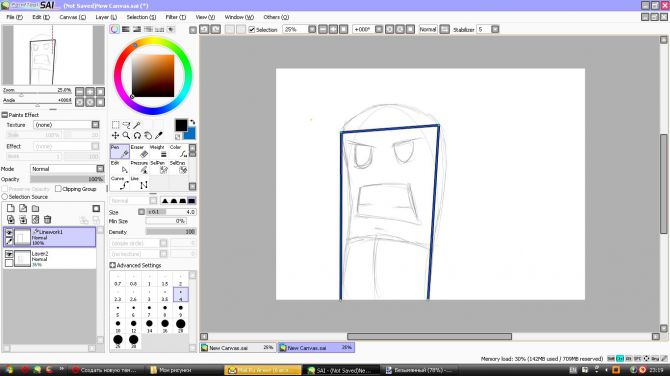Activate the Move tool icon

pyautogui.click(x=115, y=135)
